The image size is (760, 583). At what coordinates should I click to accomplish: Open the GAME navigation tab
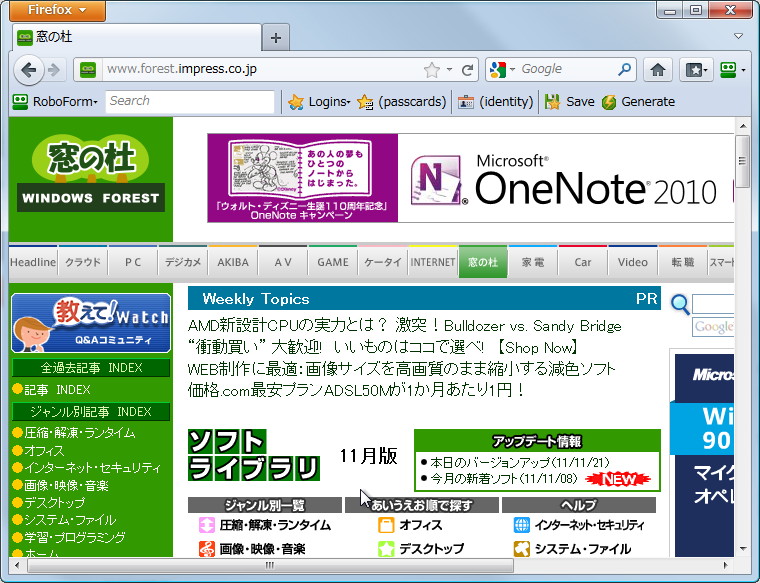(x=332, y=262)
